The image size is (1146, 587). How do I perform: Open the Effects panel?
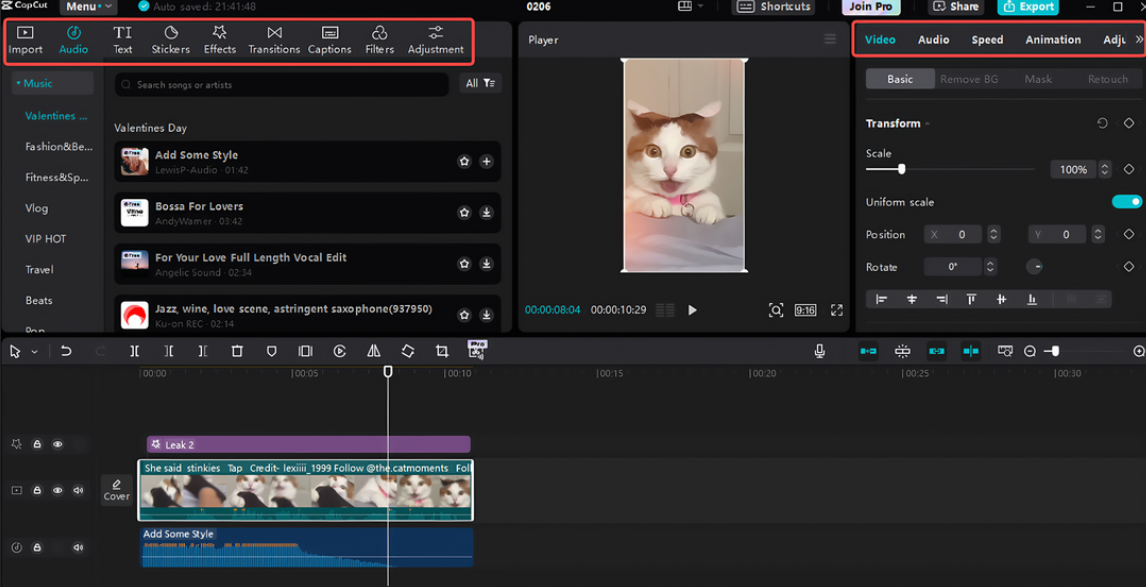click(219, 40)
